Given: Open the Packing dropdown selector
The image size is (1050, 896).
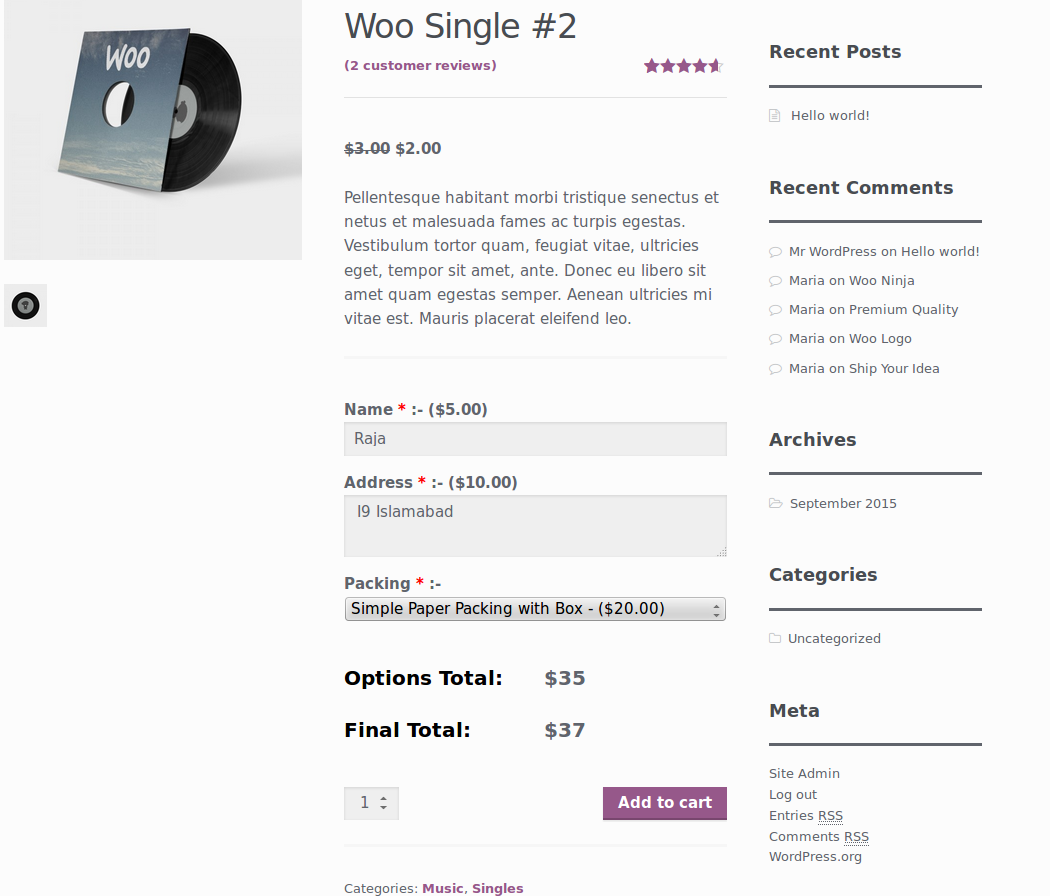Looking at the screenshot, I should point(535,609).
